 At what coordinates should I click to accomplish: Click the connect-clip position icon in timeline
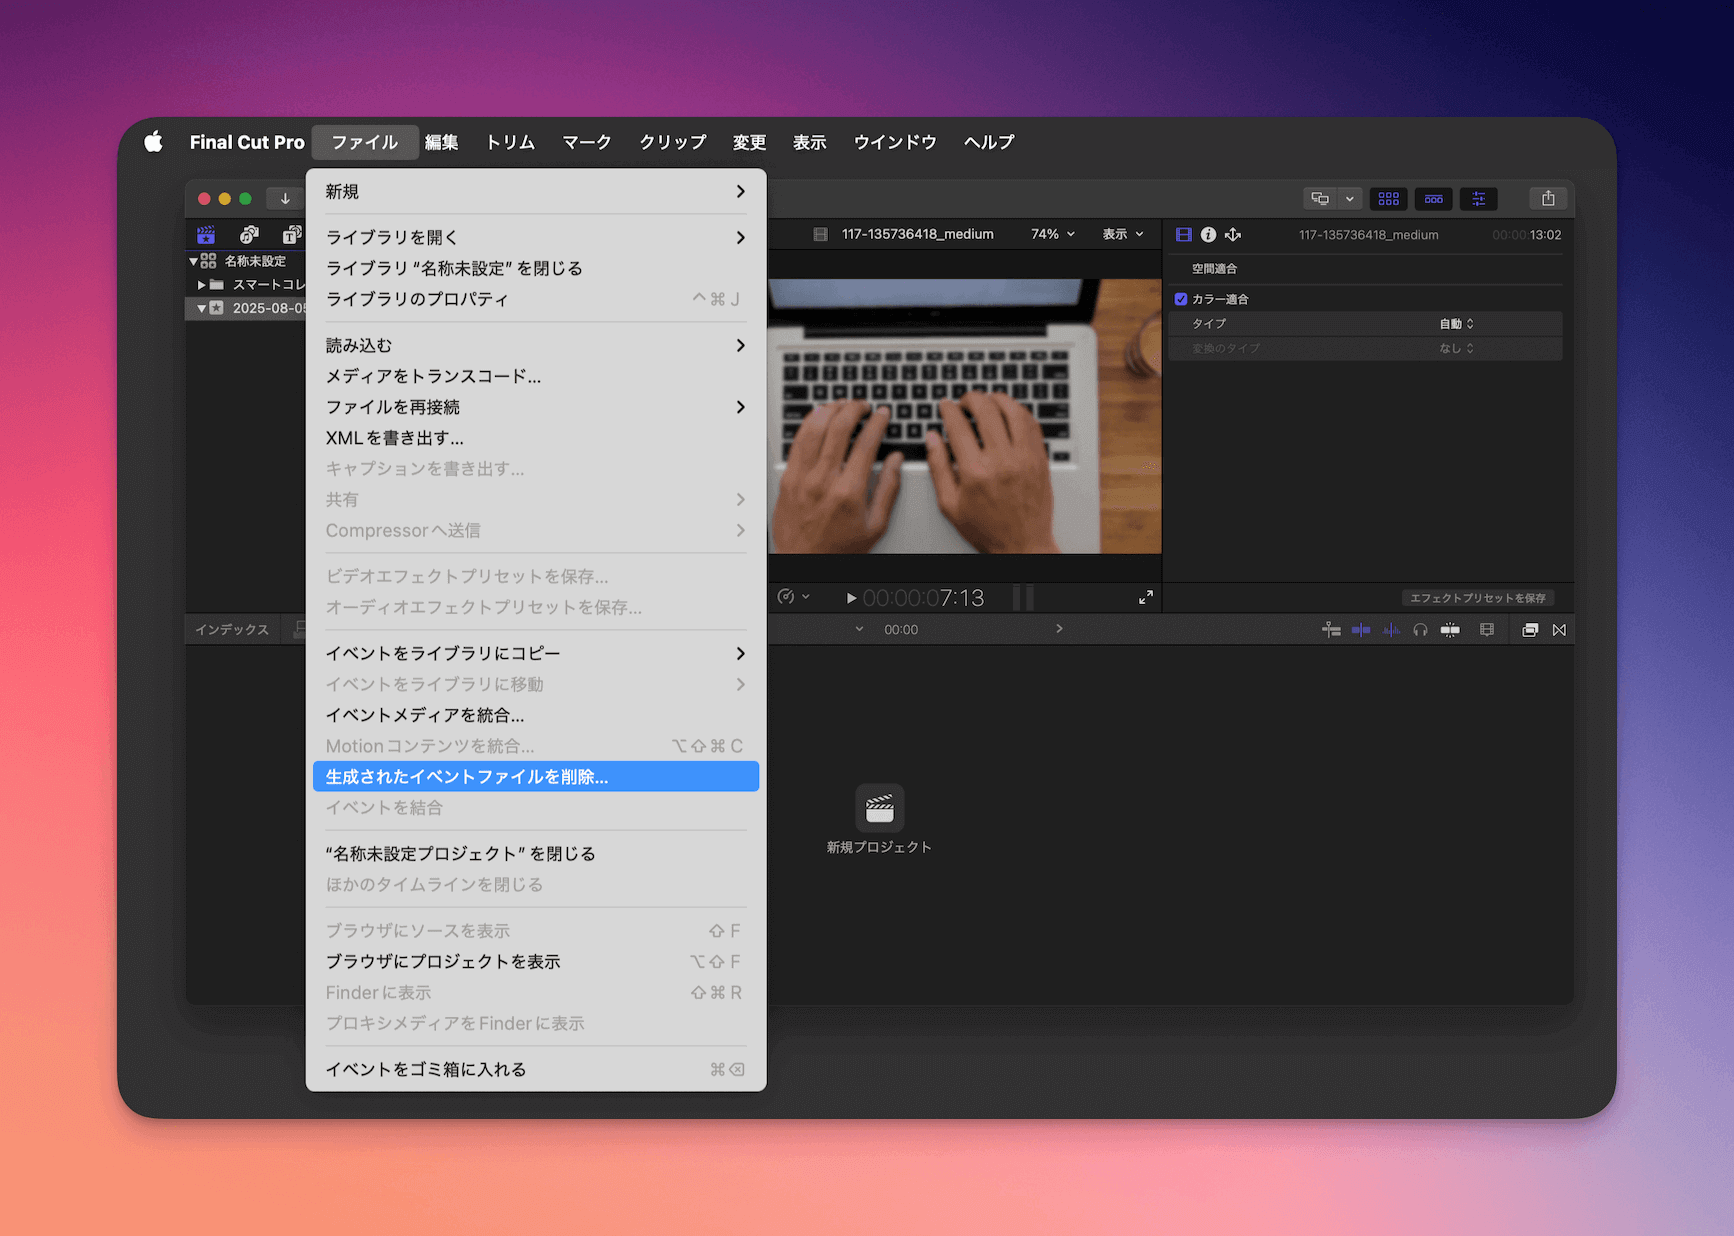[x=1331, y=630]
